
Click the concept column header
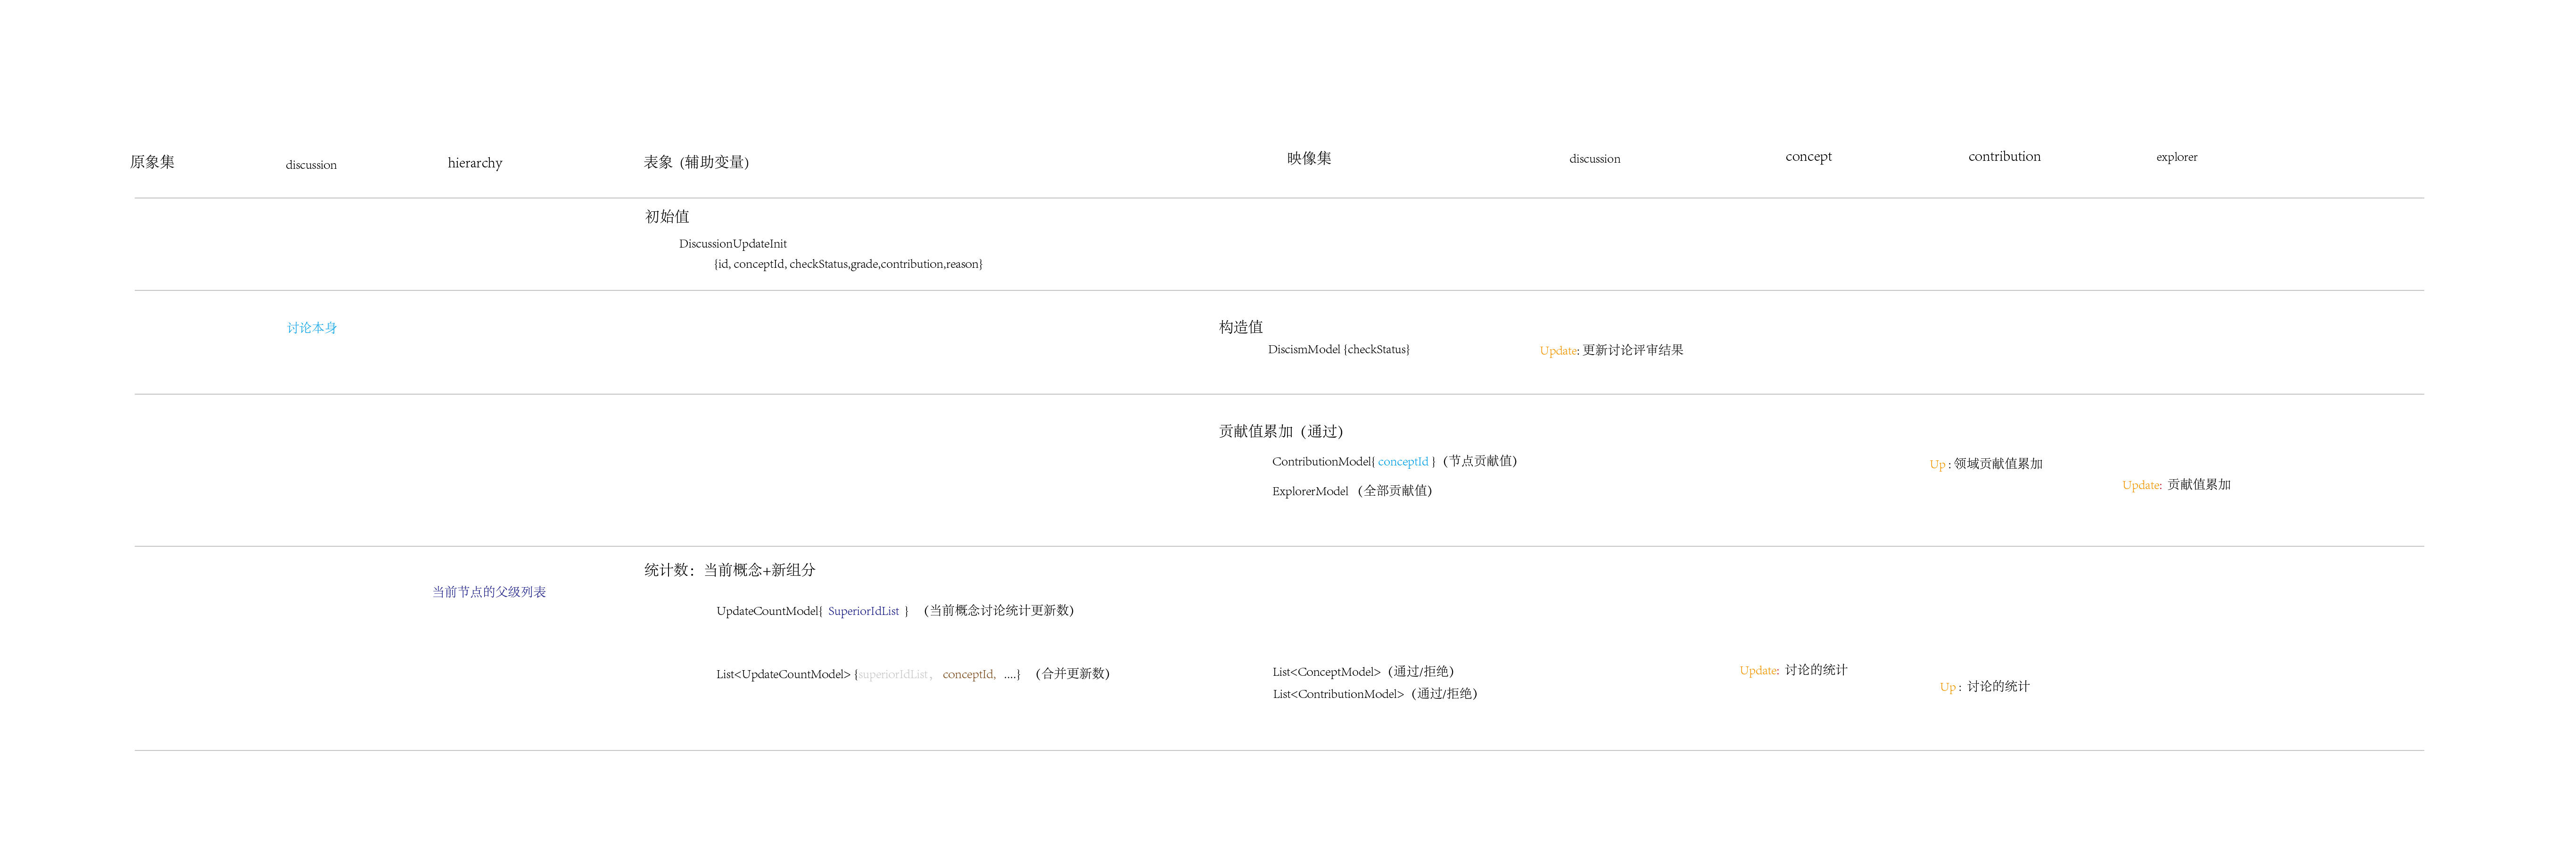[x=1808, y=157]
